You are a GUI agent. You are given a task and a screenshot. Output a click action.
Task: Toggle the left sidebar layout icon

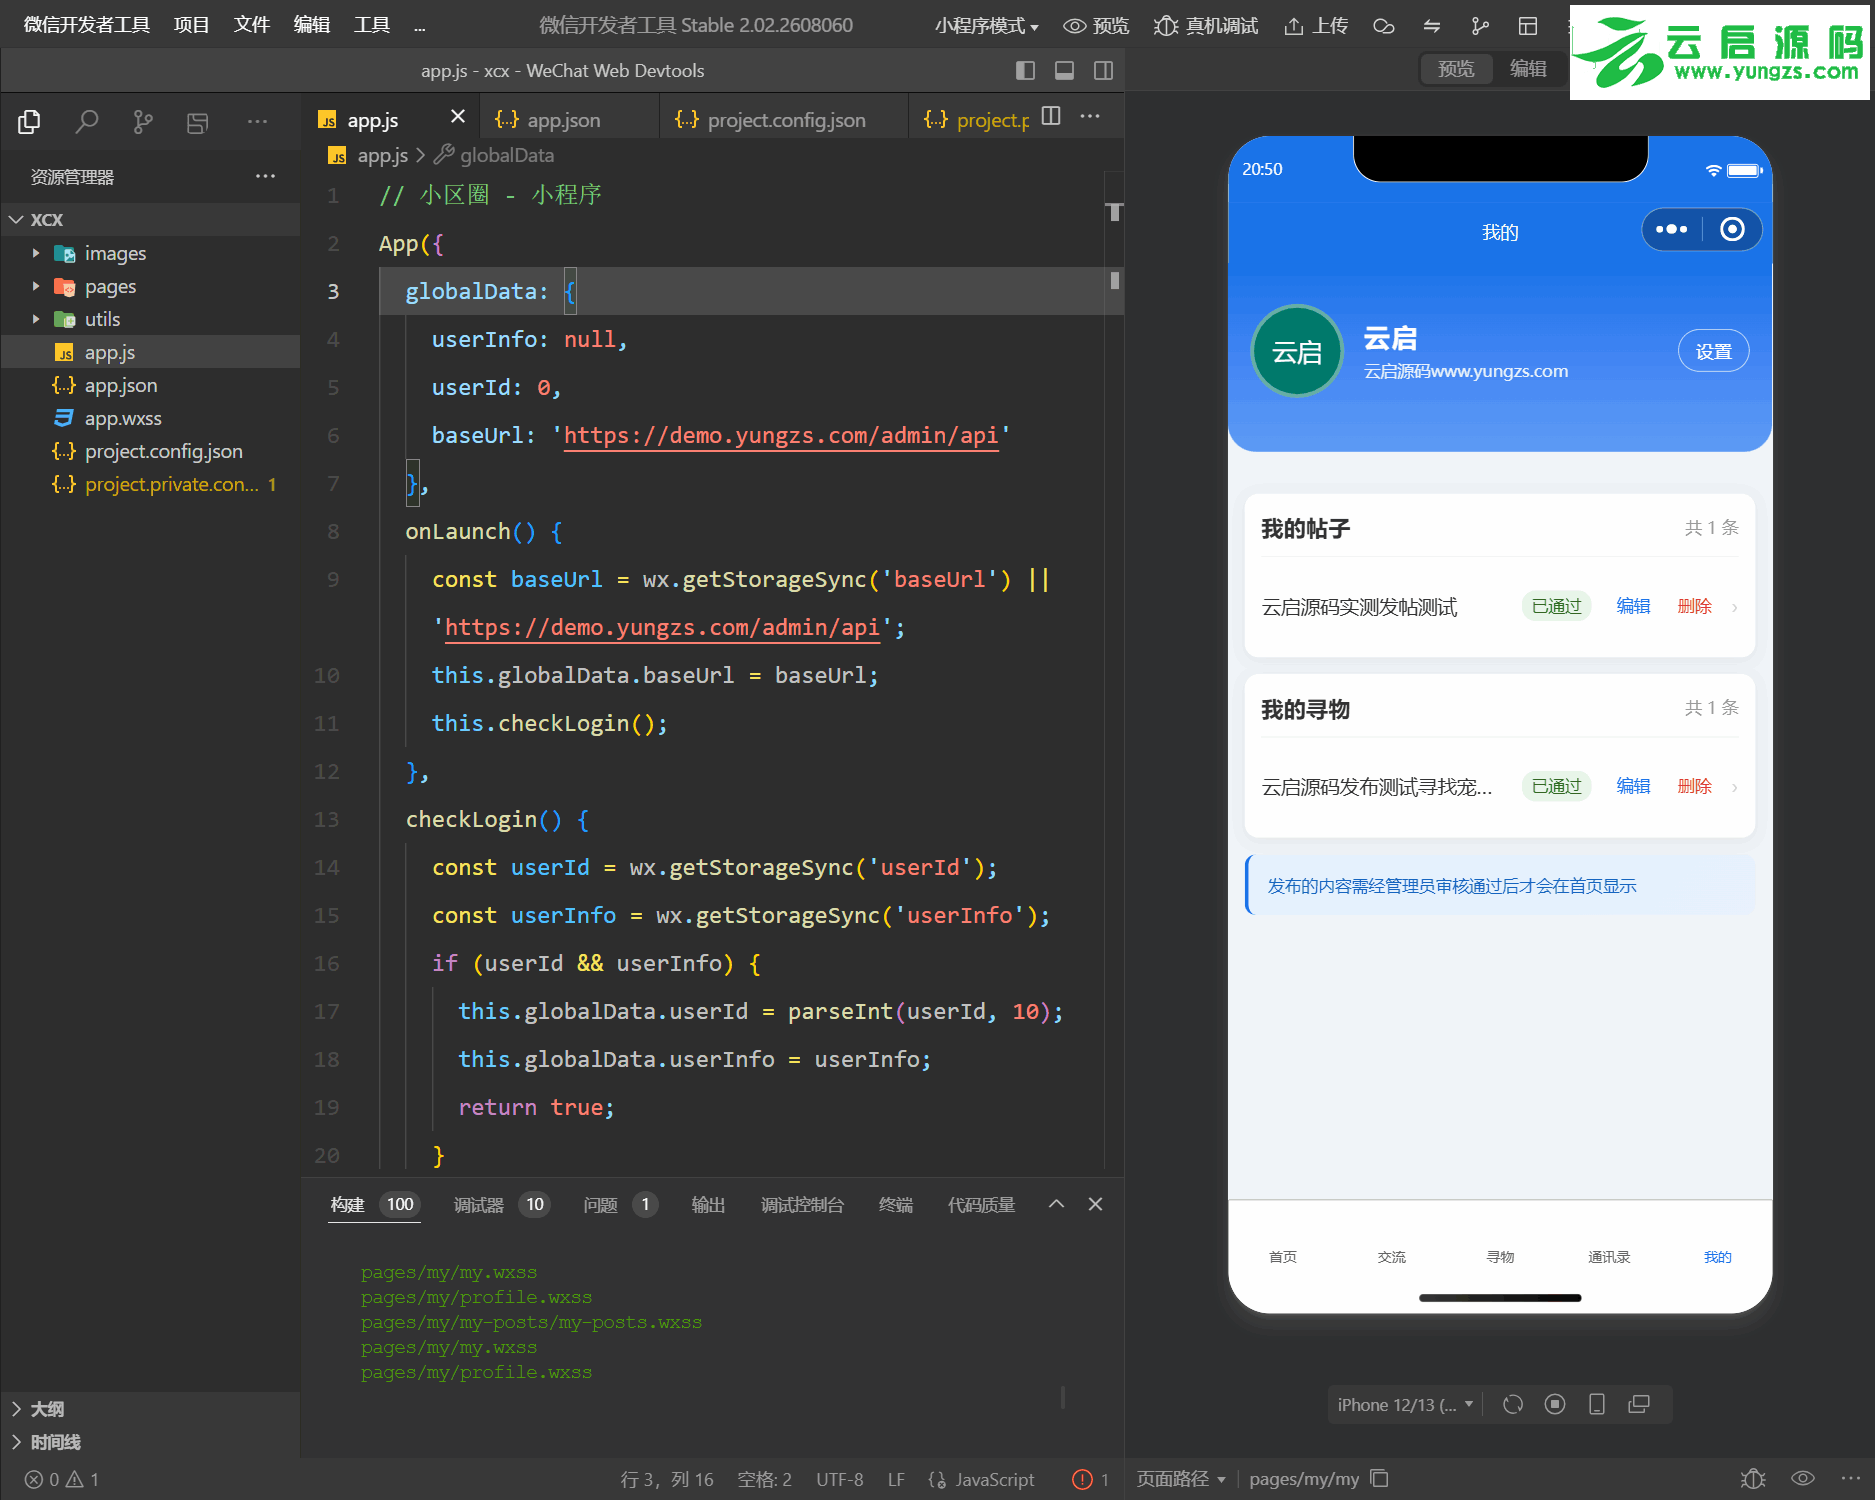coord(1025,70)
